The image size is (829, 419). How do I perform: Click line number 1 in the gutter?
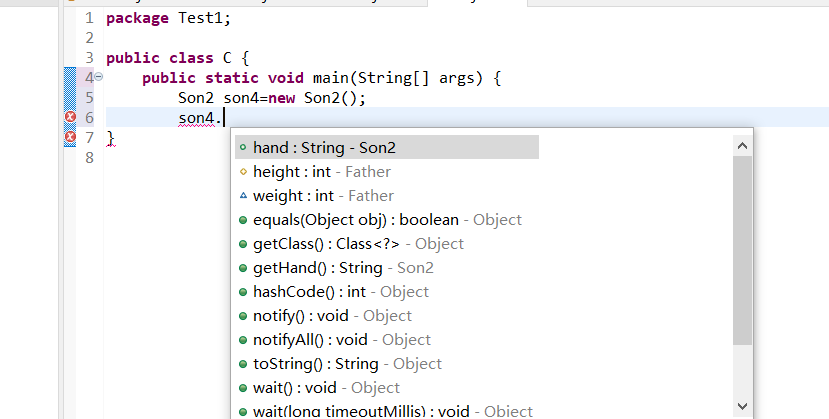point(89,18)
